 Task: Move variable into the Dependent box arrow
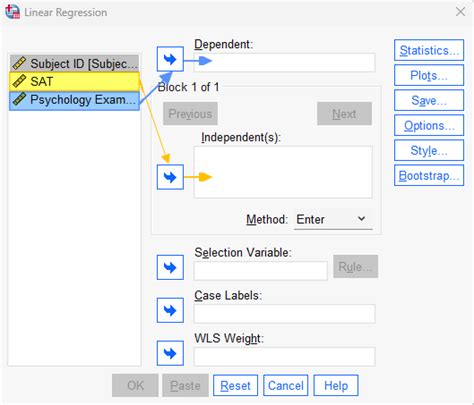170,59
